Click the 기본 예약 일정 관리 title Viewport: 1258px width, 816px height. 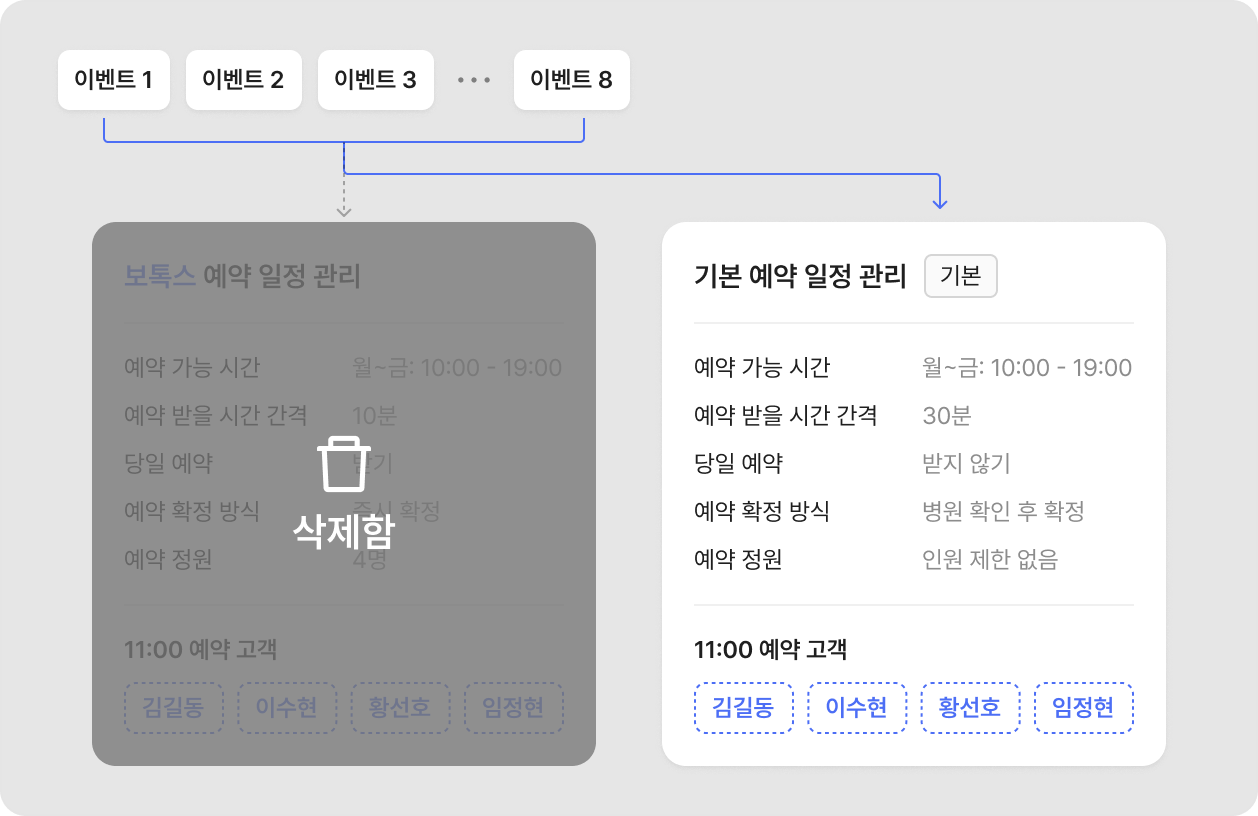800,277
